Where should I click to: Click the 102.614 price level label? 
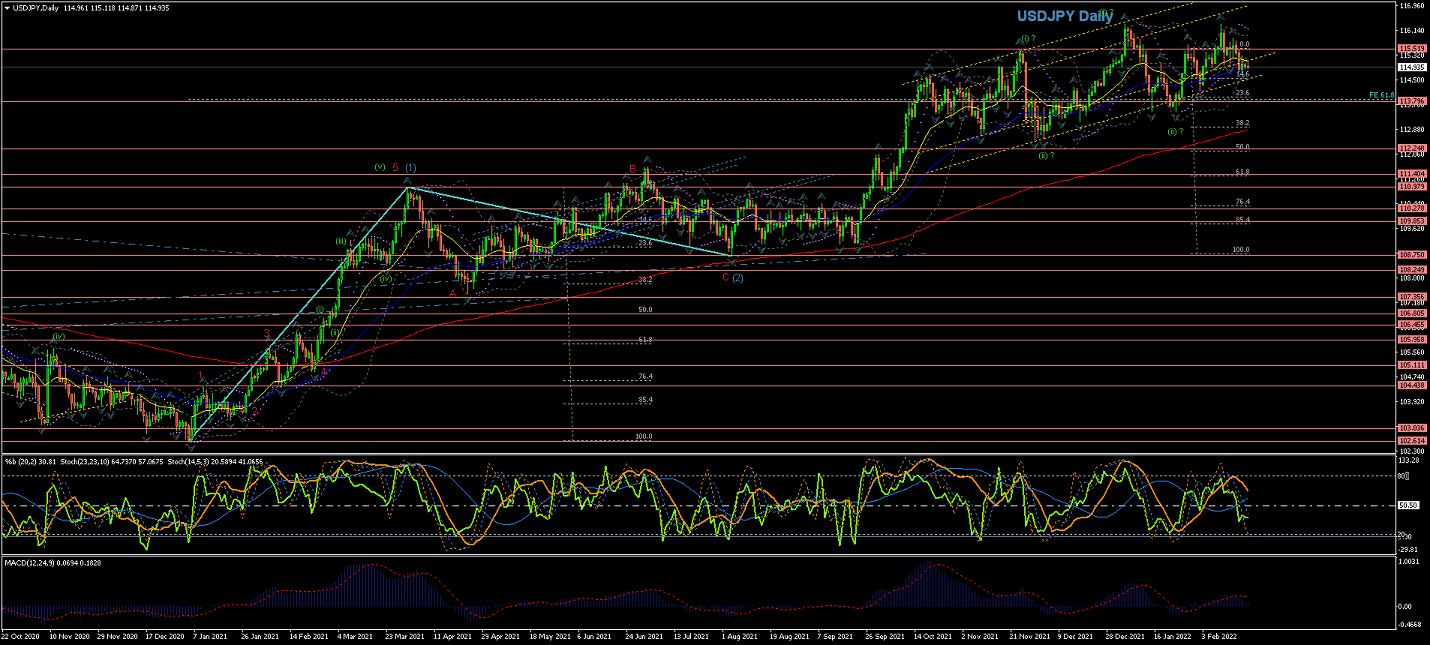tap(1411, 440)
